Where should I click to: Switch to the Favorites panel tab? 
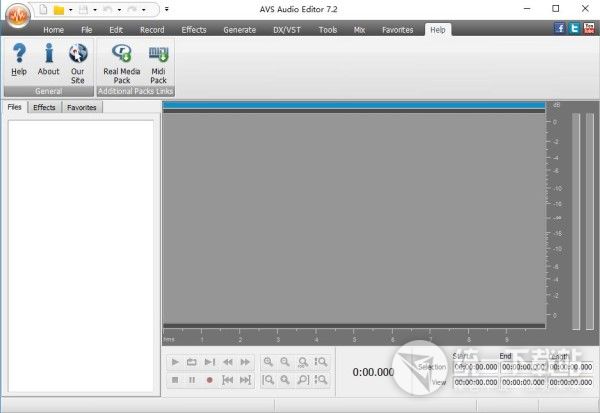point(82,108)
